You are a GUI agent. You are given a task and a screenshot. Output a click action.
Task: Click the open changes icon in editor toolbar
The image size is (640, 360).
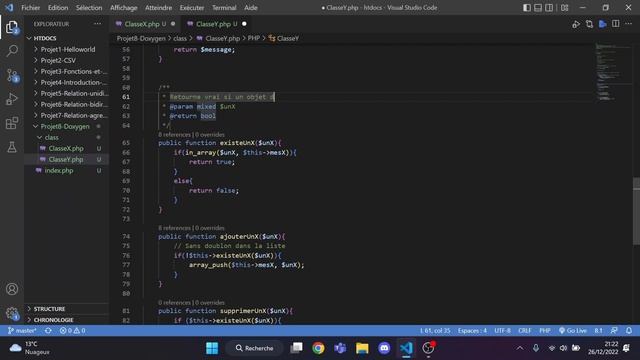[x=589, y=24]
